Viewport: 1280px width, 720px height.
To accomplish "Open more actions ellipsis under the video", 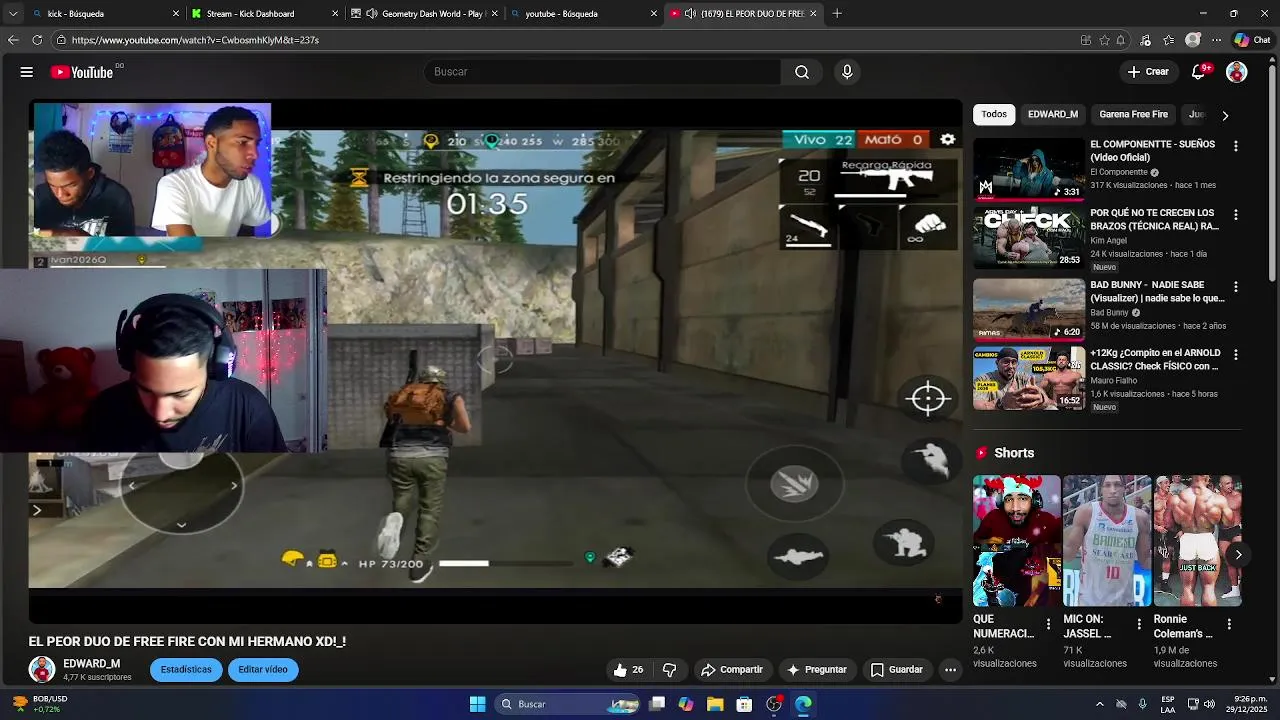I will 951,670.
